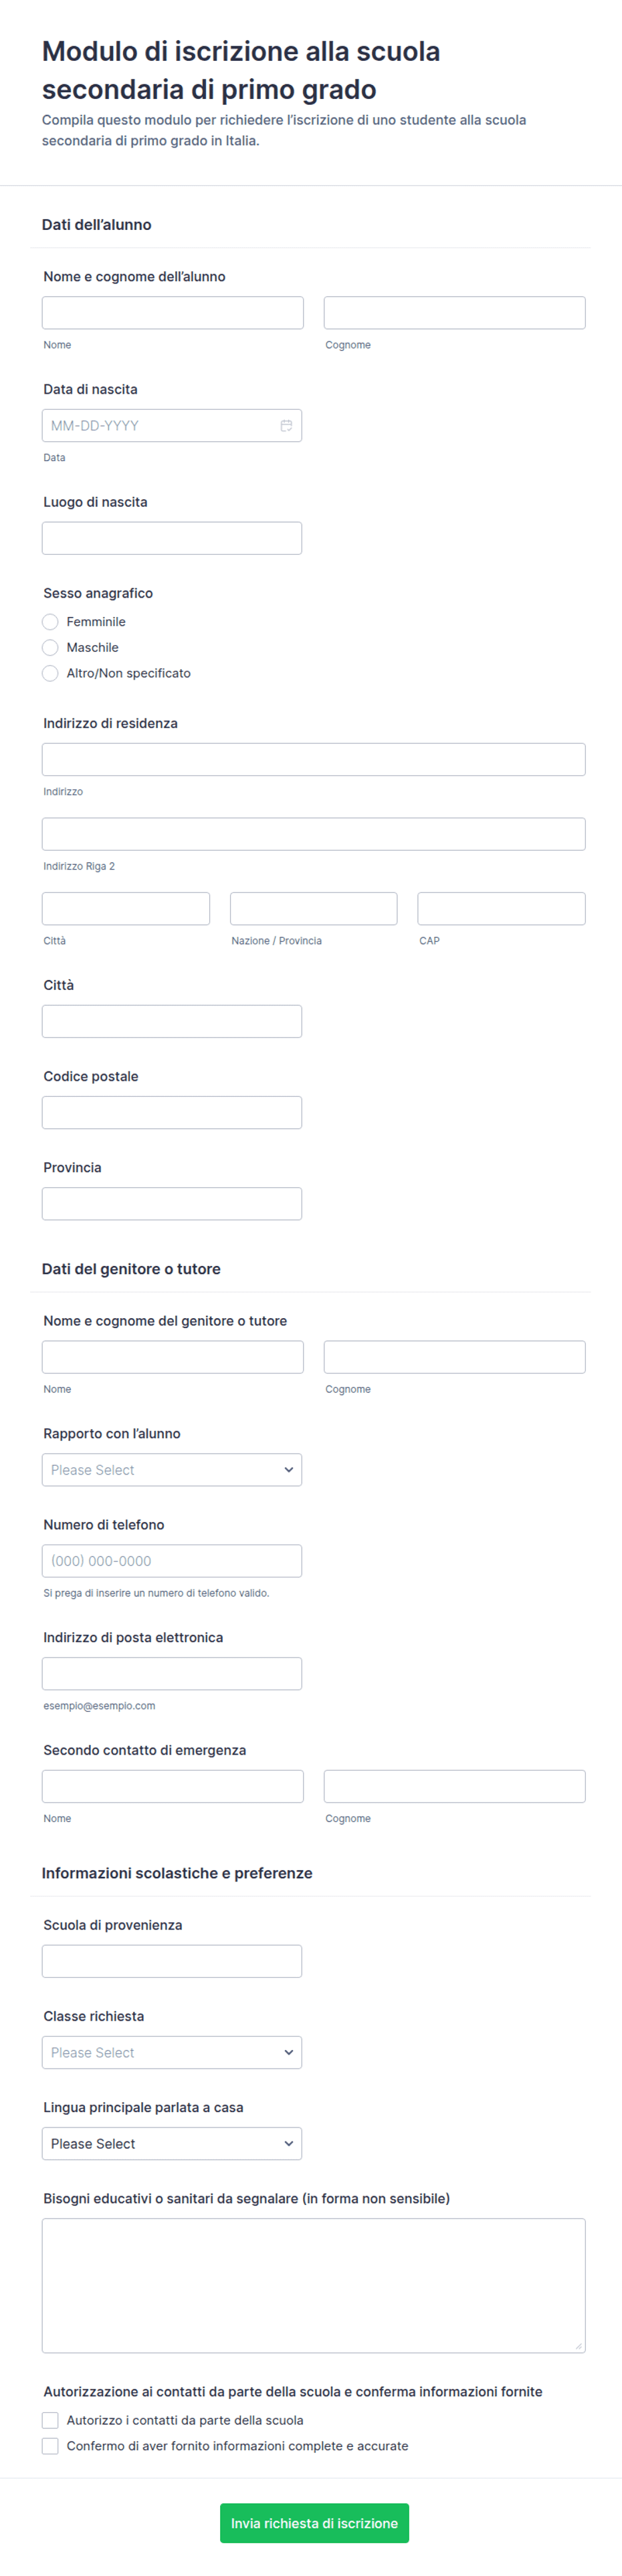Expand the Classe richiesta dropdown

pyautogui.click(x=172, y=2052)
